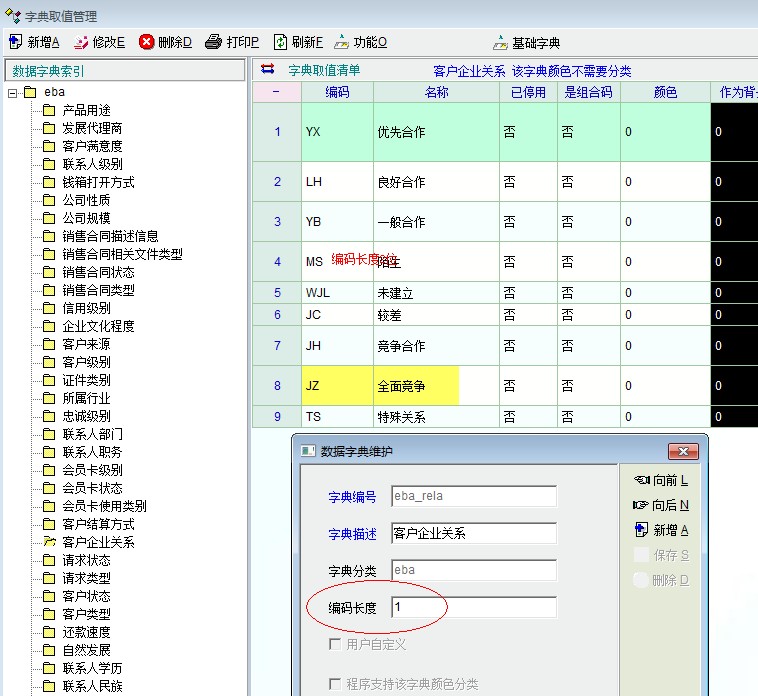
Task: Collapse the eba root tree node
Action: (12, 92)
